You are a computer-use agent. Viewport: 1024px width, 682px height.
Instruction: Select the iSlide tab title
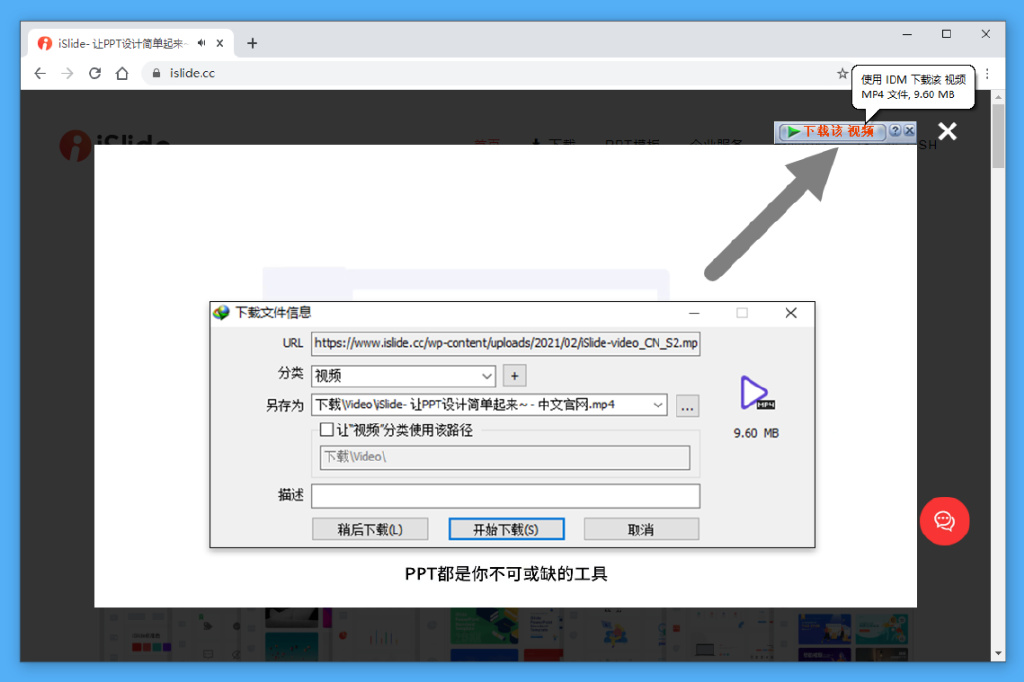click(x=122, y=44)
